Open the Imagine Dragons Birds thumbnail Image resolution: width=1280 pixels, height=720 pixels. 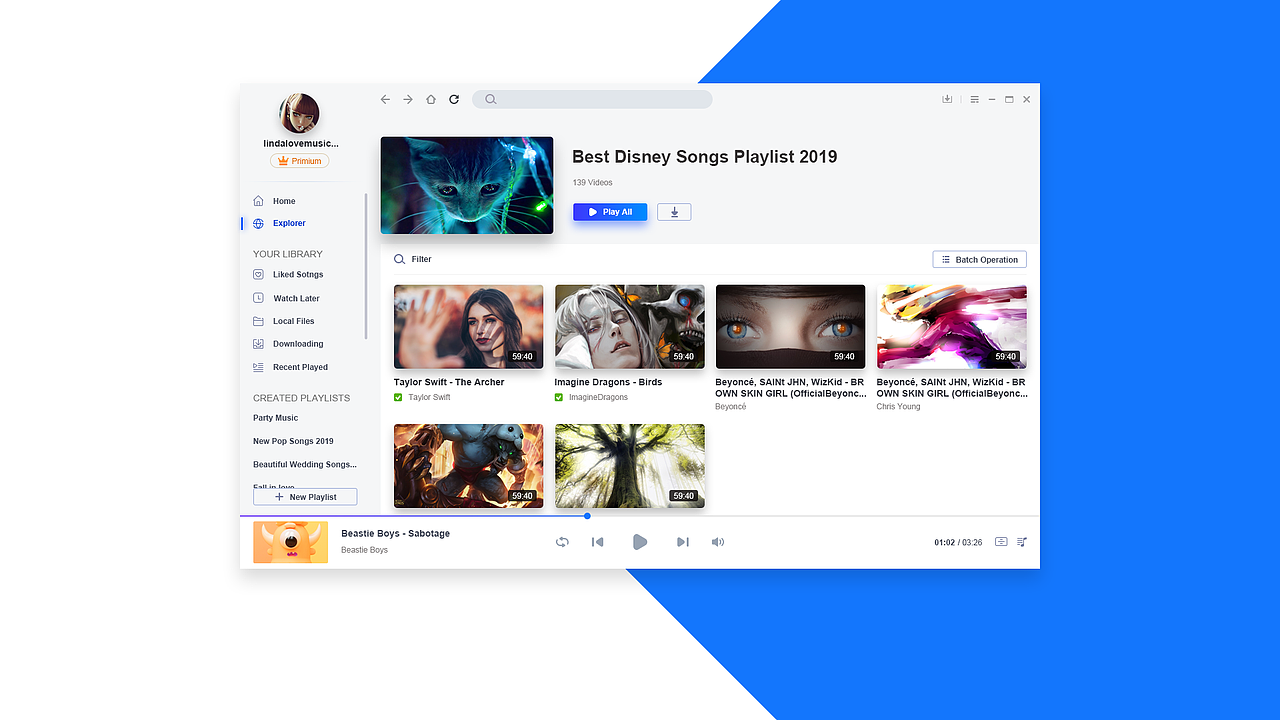coord(630,327)
